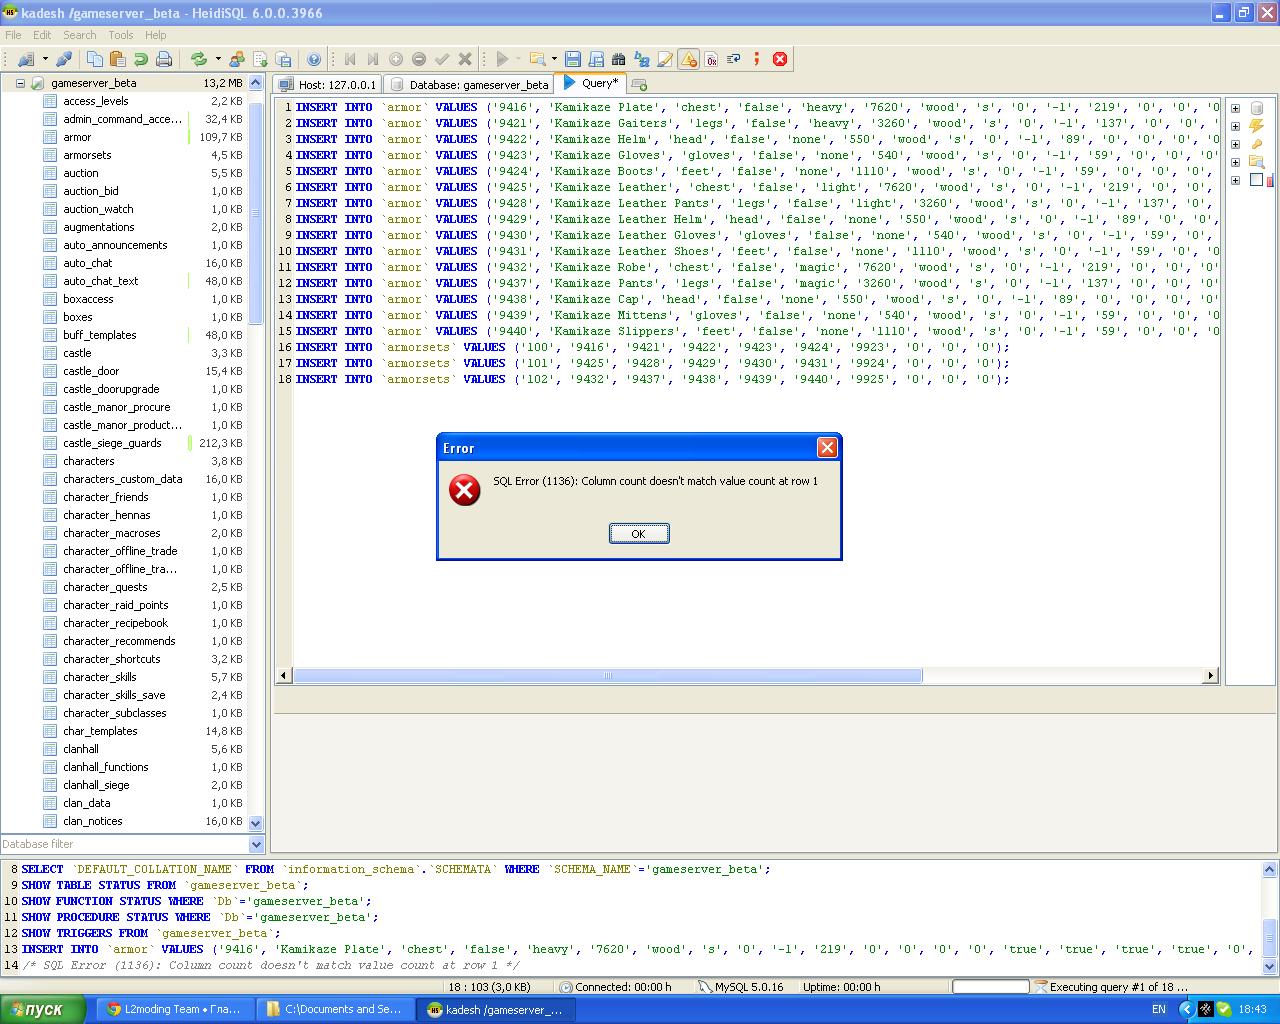Viewport: 1280px width, 1024px height.
Task: Click the Run SQL play icon
Action: 503,59
